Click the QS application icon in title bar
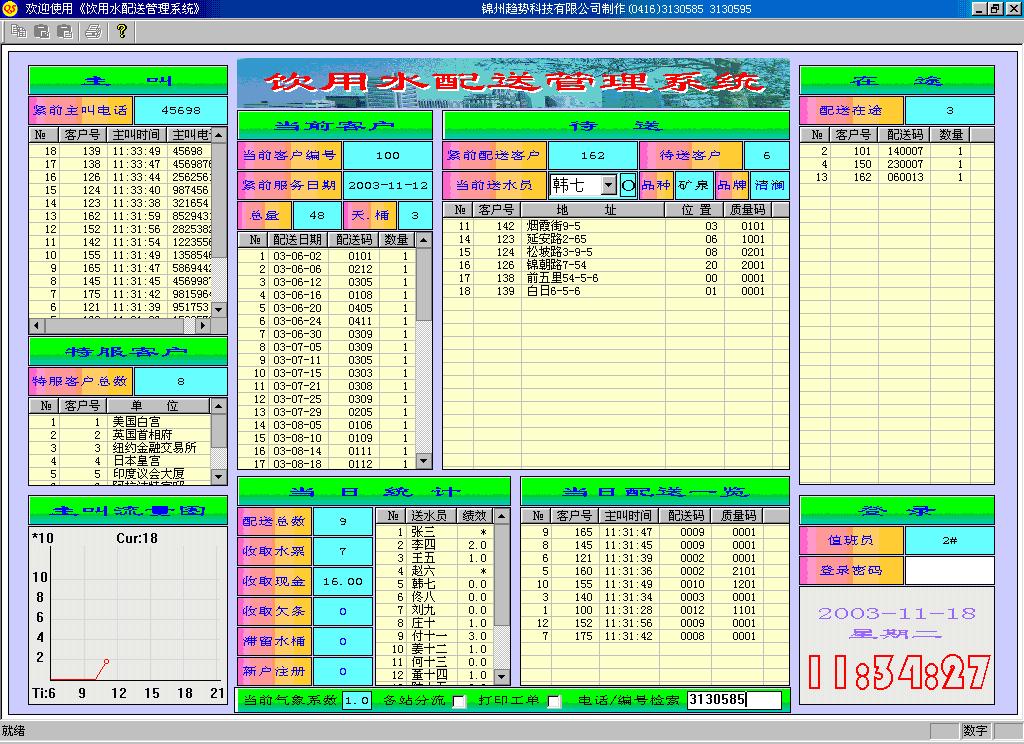This screenshot has height=744, width=1024. pyautogui.click(x=10, y=8)
